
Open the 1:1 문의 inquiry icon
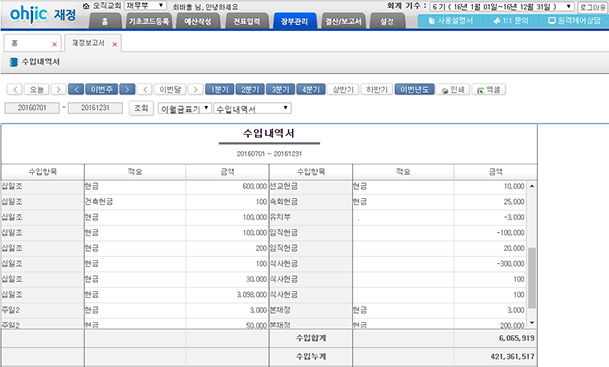coord(511,21)
